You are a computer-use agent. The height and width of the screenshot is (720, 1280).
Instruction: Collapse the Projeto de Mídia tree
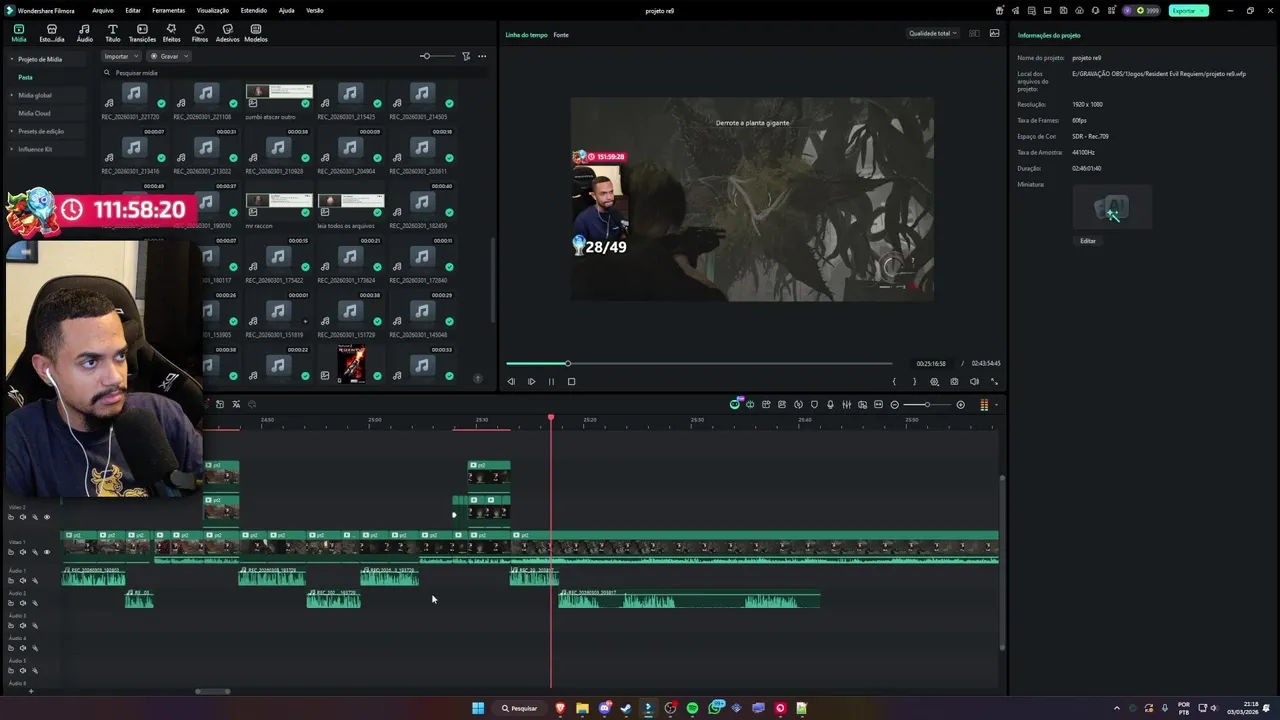coord(12,59)
